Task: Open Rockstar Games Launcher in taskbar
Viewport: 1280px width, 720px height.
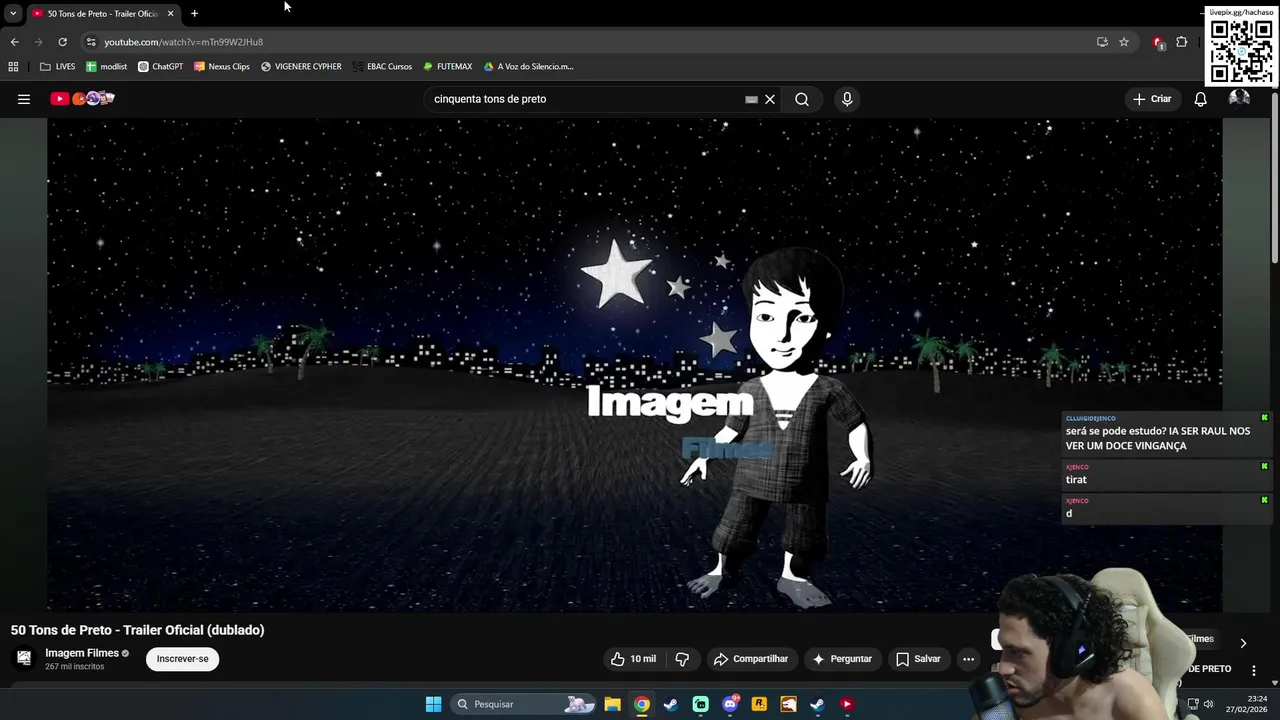Action: [x=759, y=704]
